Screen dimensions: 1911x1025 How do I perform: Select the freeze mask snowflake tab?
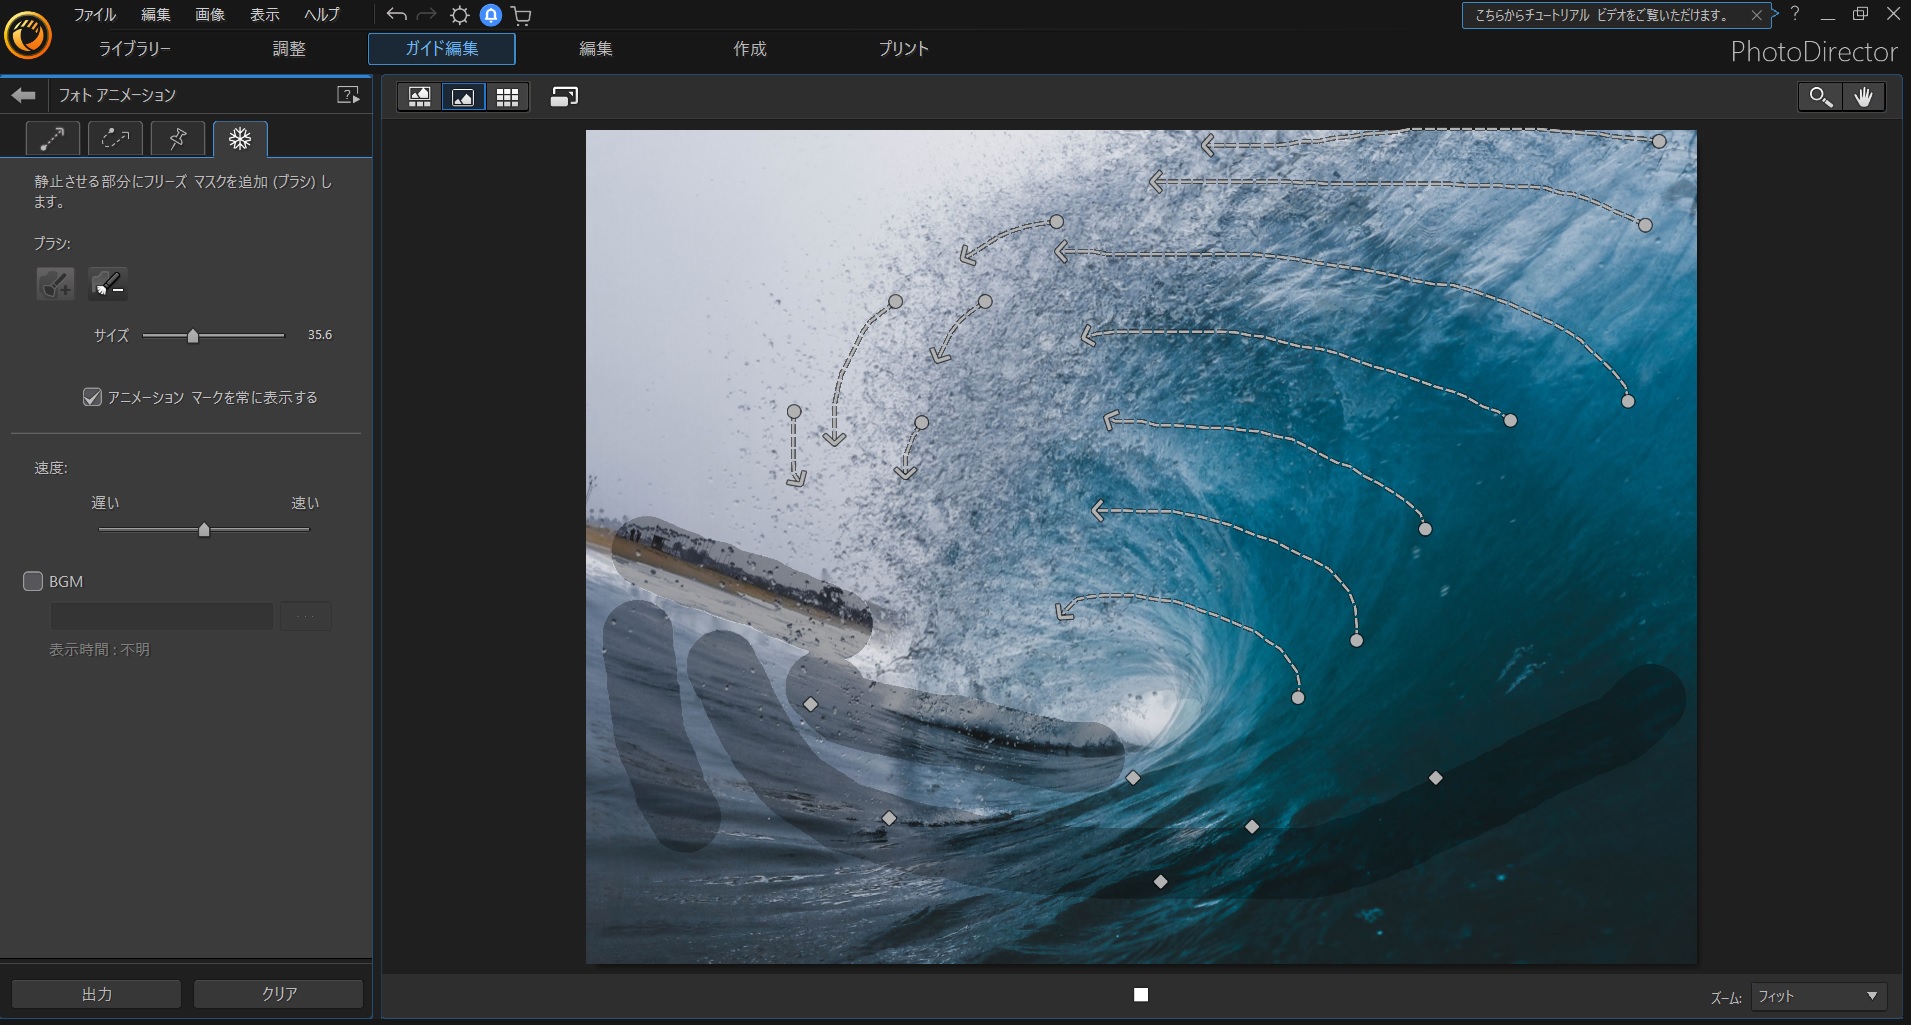[240, 138]
